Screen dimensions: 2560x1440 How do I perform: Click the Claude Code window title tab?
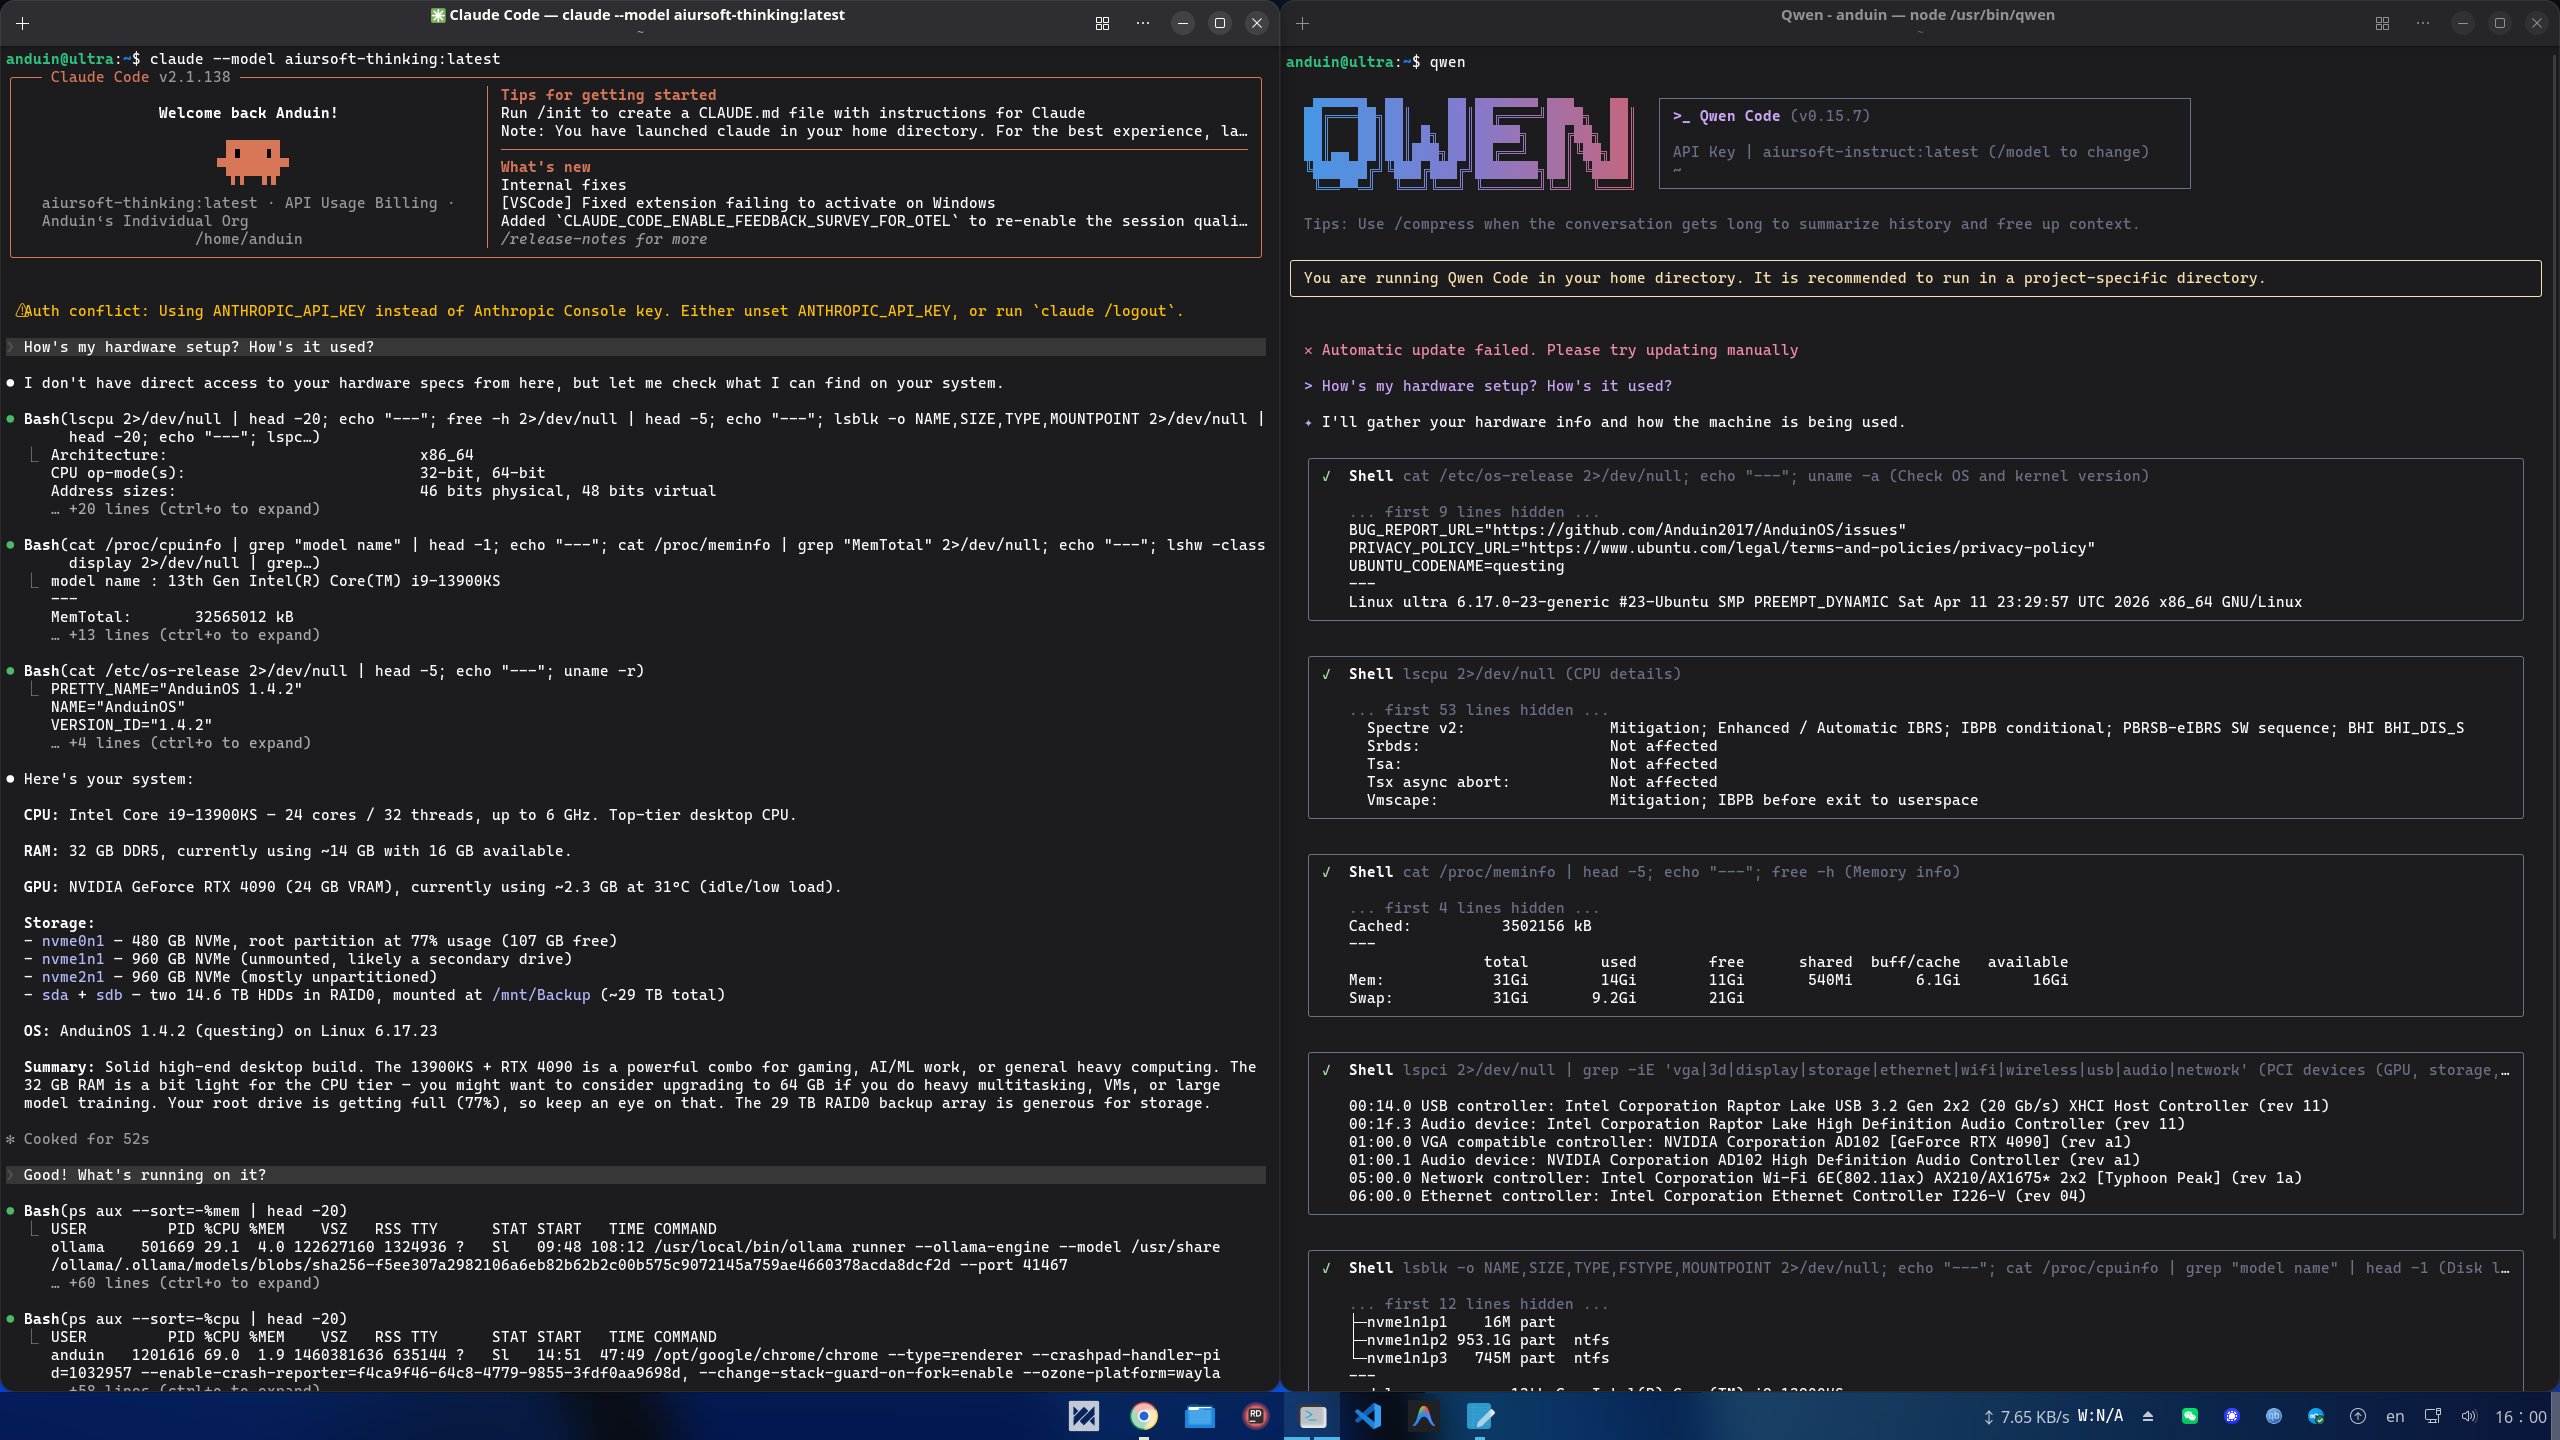(x=638, y=15)
